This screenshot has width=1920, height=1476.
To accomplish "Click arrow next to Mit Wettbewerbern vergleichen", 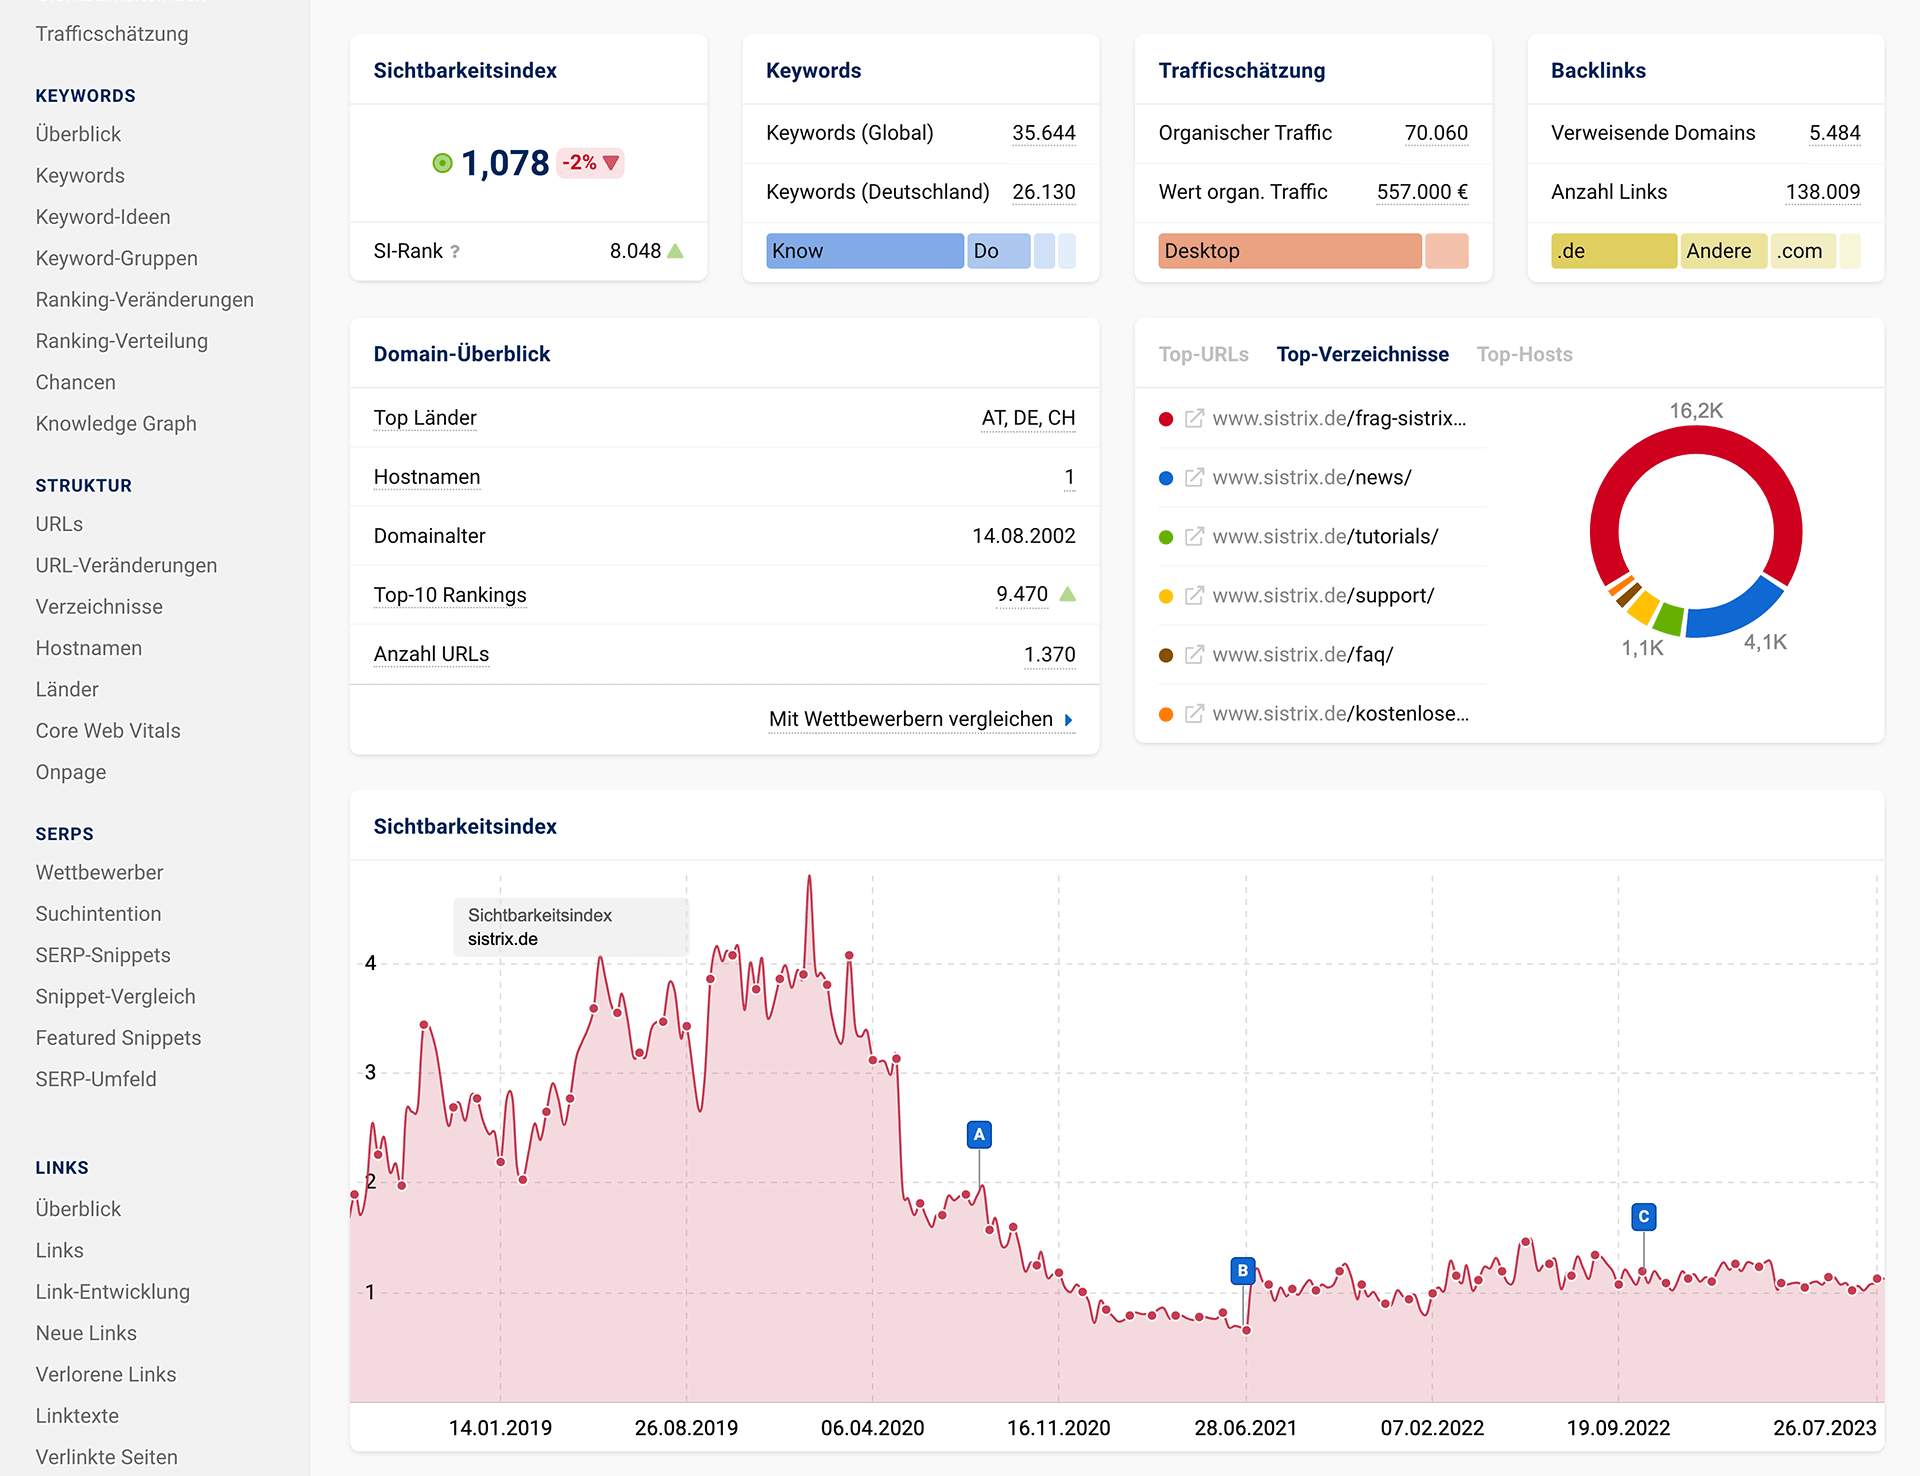I will click(x=1069, y=720).
